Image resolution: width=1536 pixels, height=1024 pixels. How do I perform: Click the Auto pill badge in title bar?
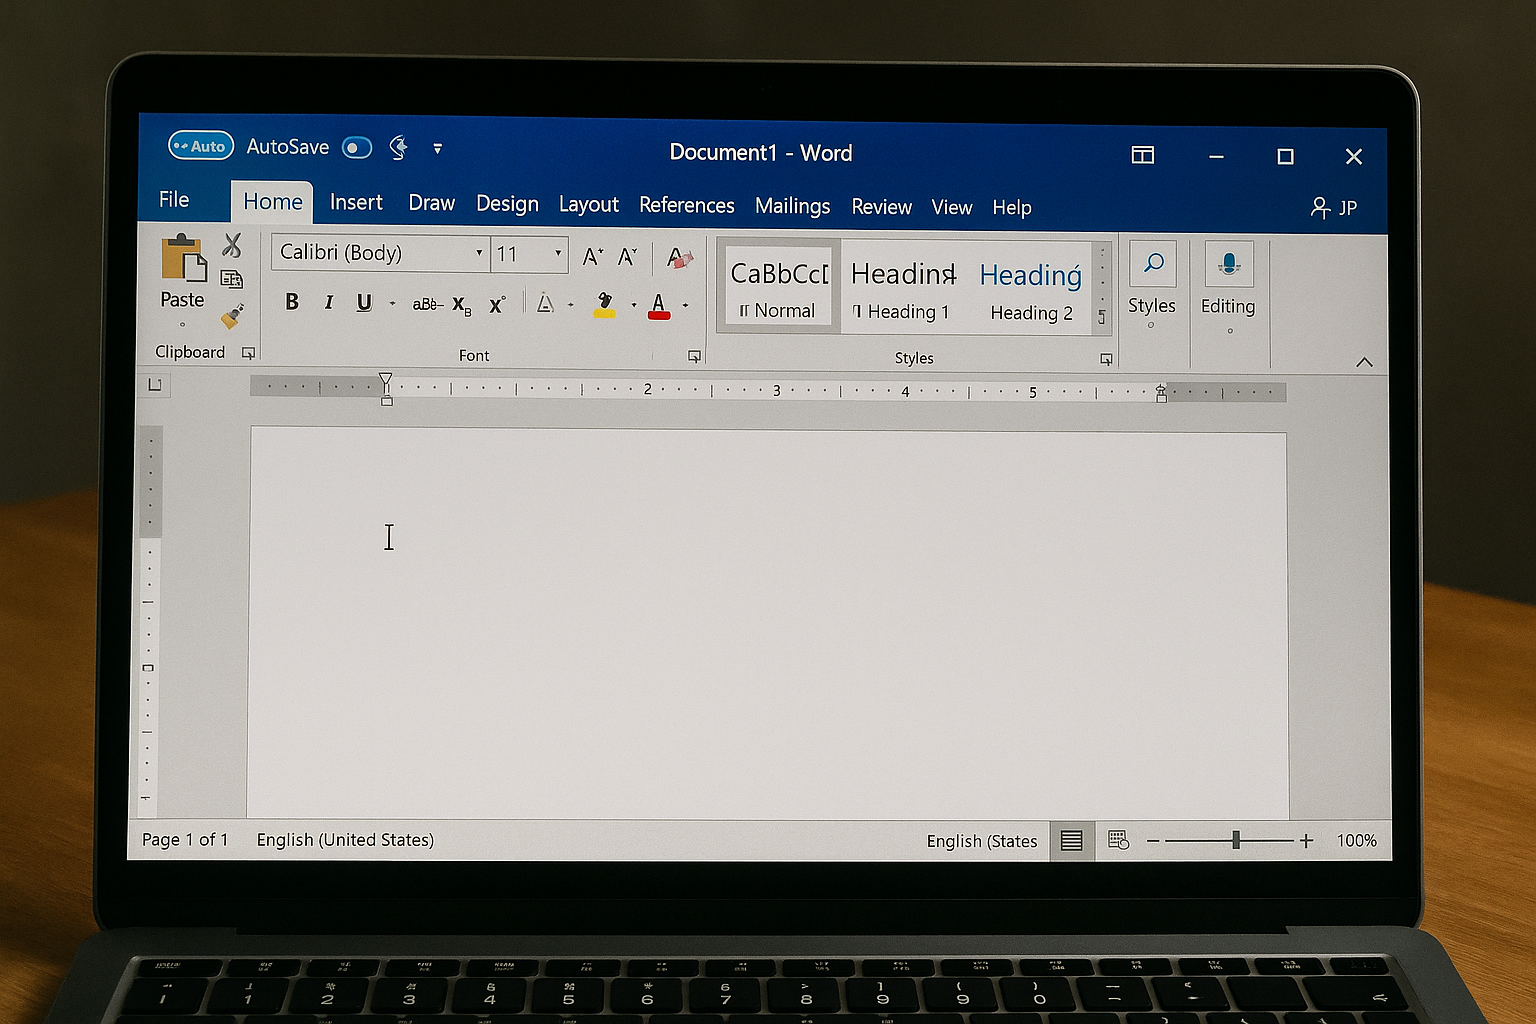(x=201, y=146)
